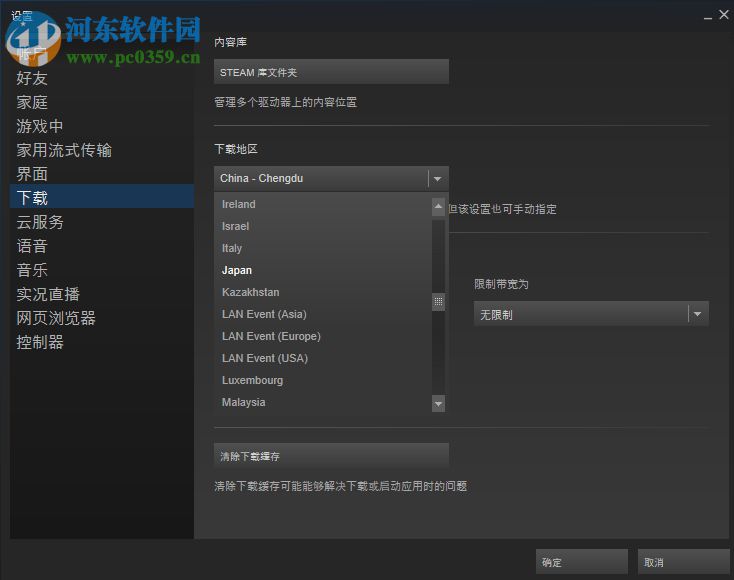Click the region list scroll-up arrow
The image size is (734, 580).
pyautogui.click(x=438, y=206)
